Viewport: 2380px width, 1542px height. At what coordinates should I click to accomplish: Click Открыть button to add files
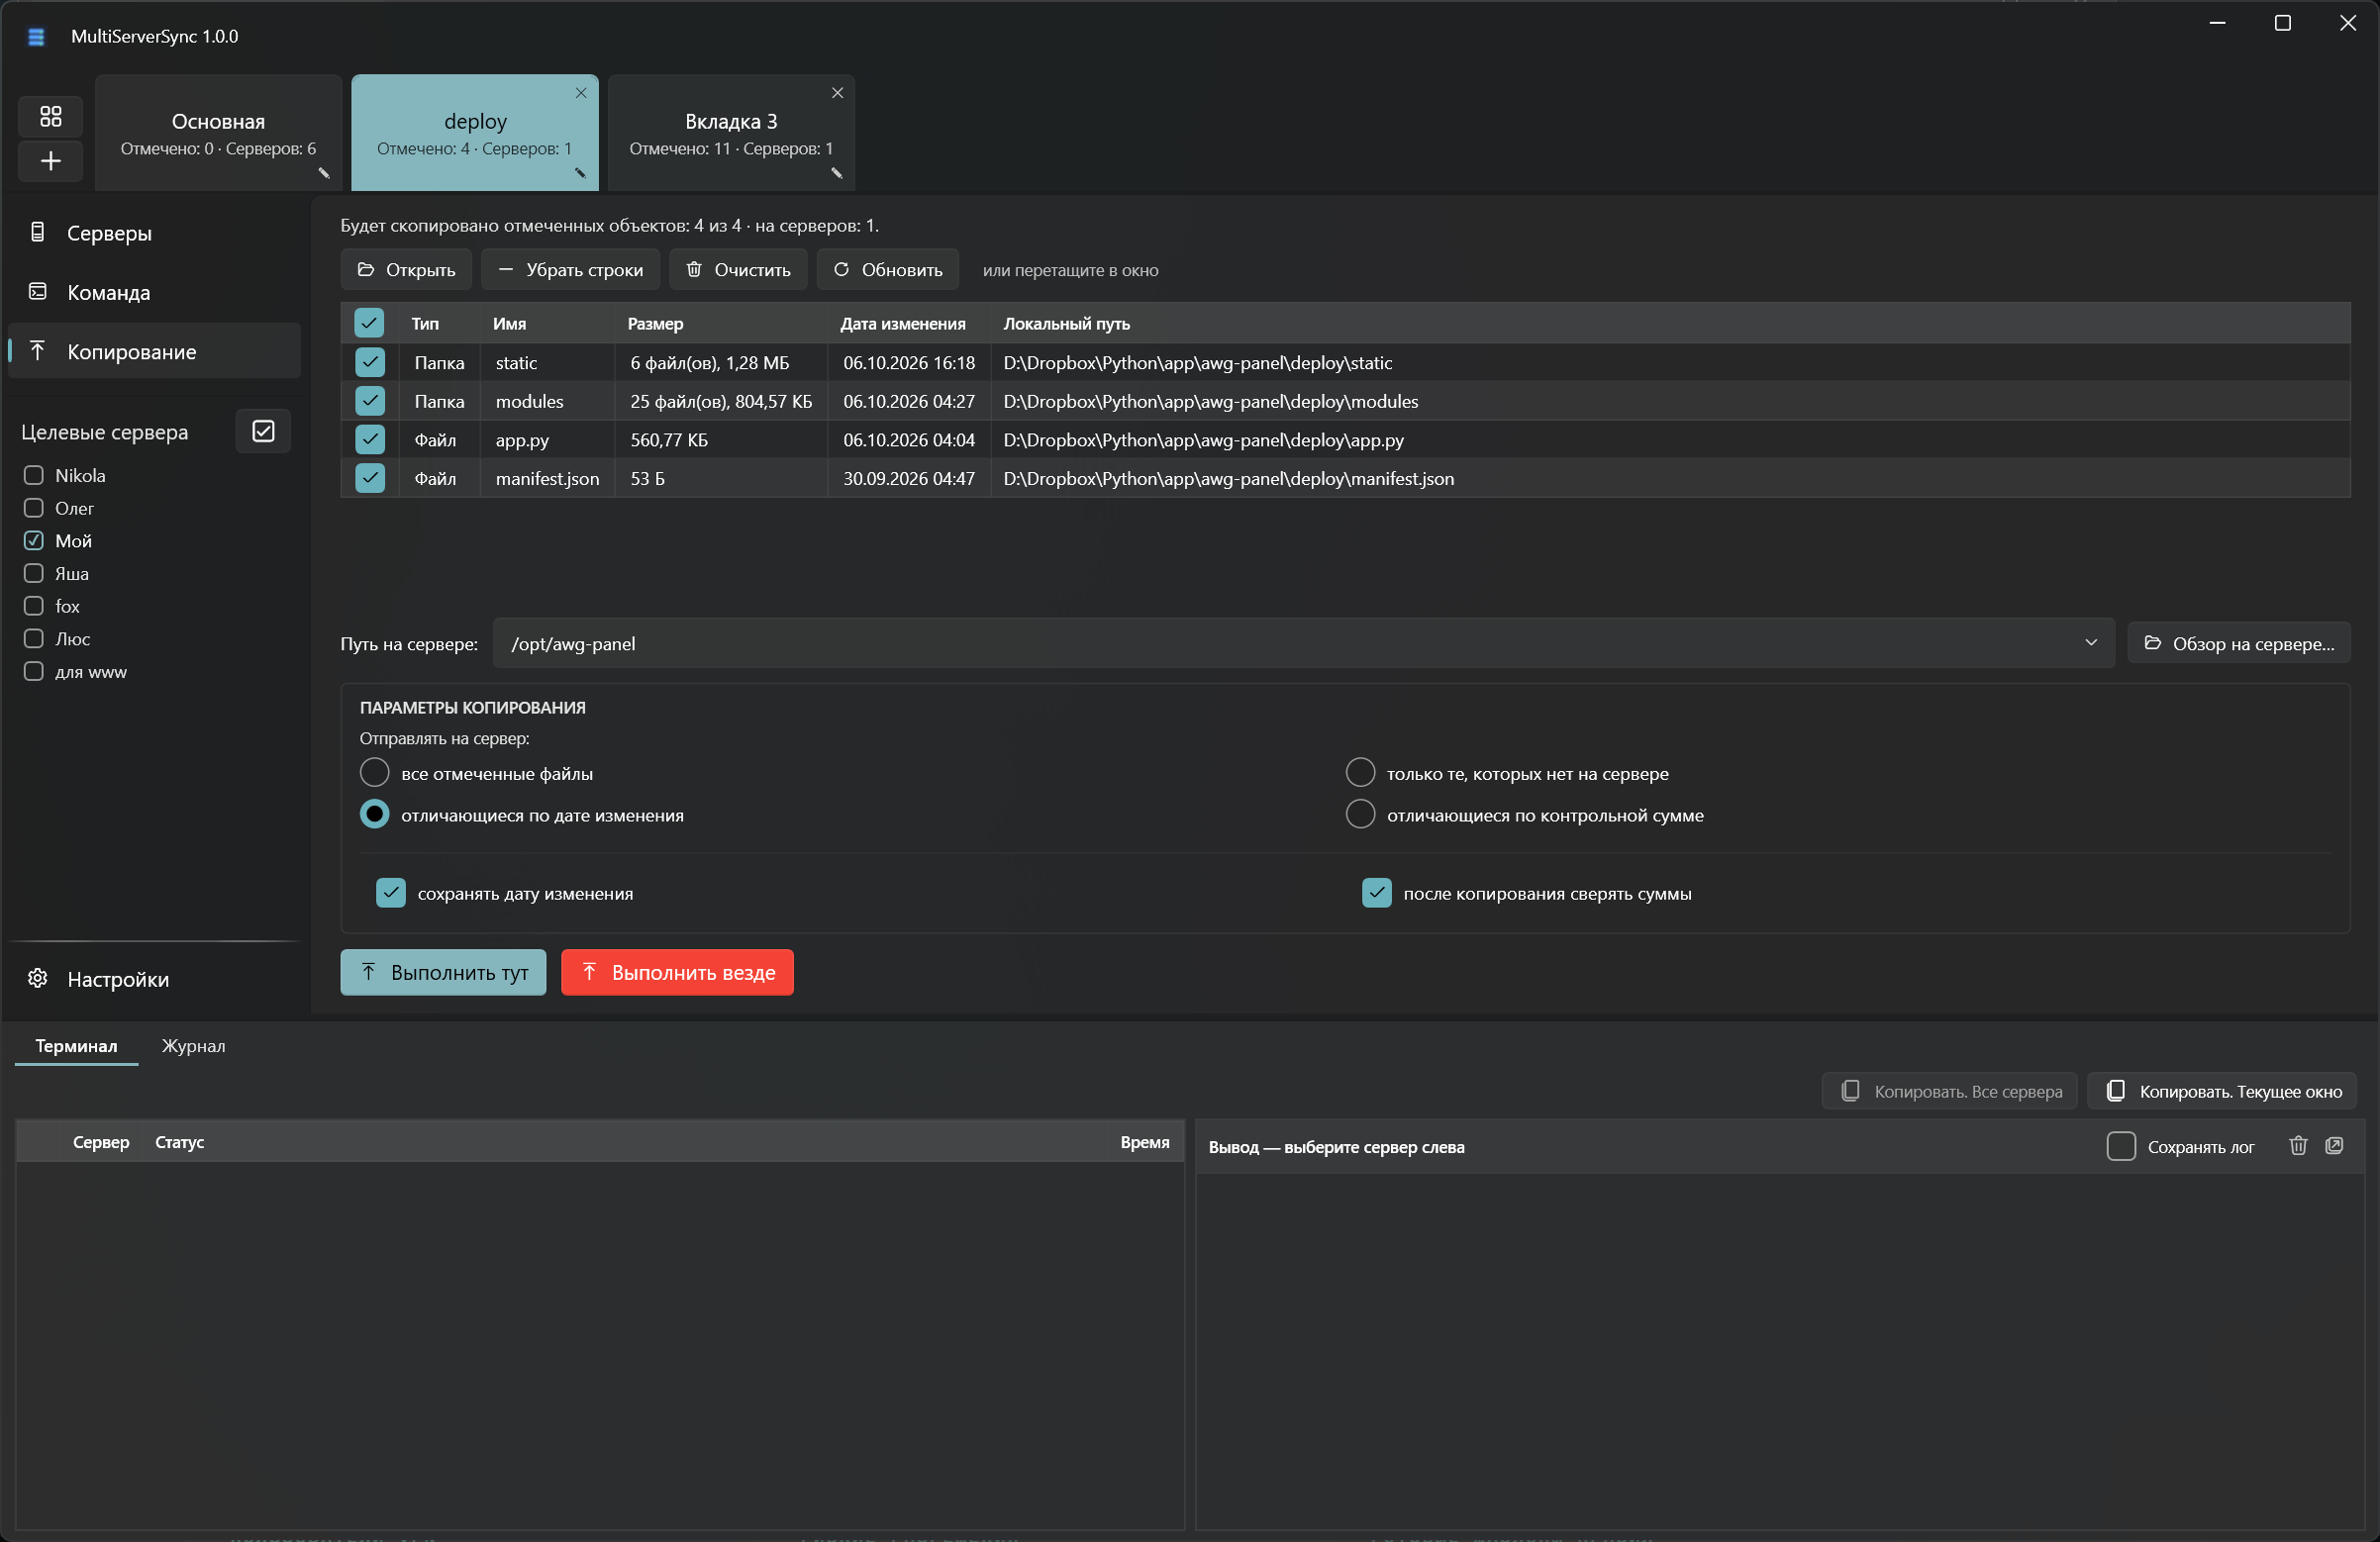point(406,270)
